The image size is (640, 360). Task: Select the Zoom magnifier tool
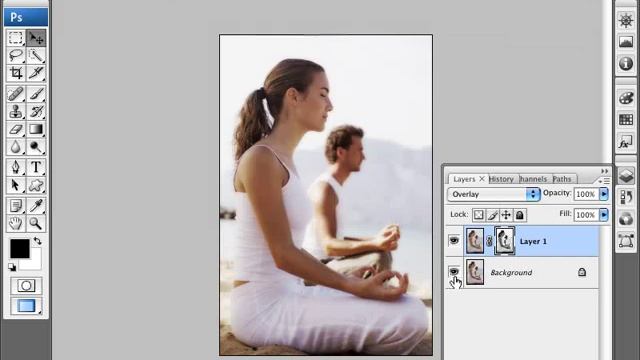point(36,223)
